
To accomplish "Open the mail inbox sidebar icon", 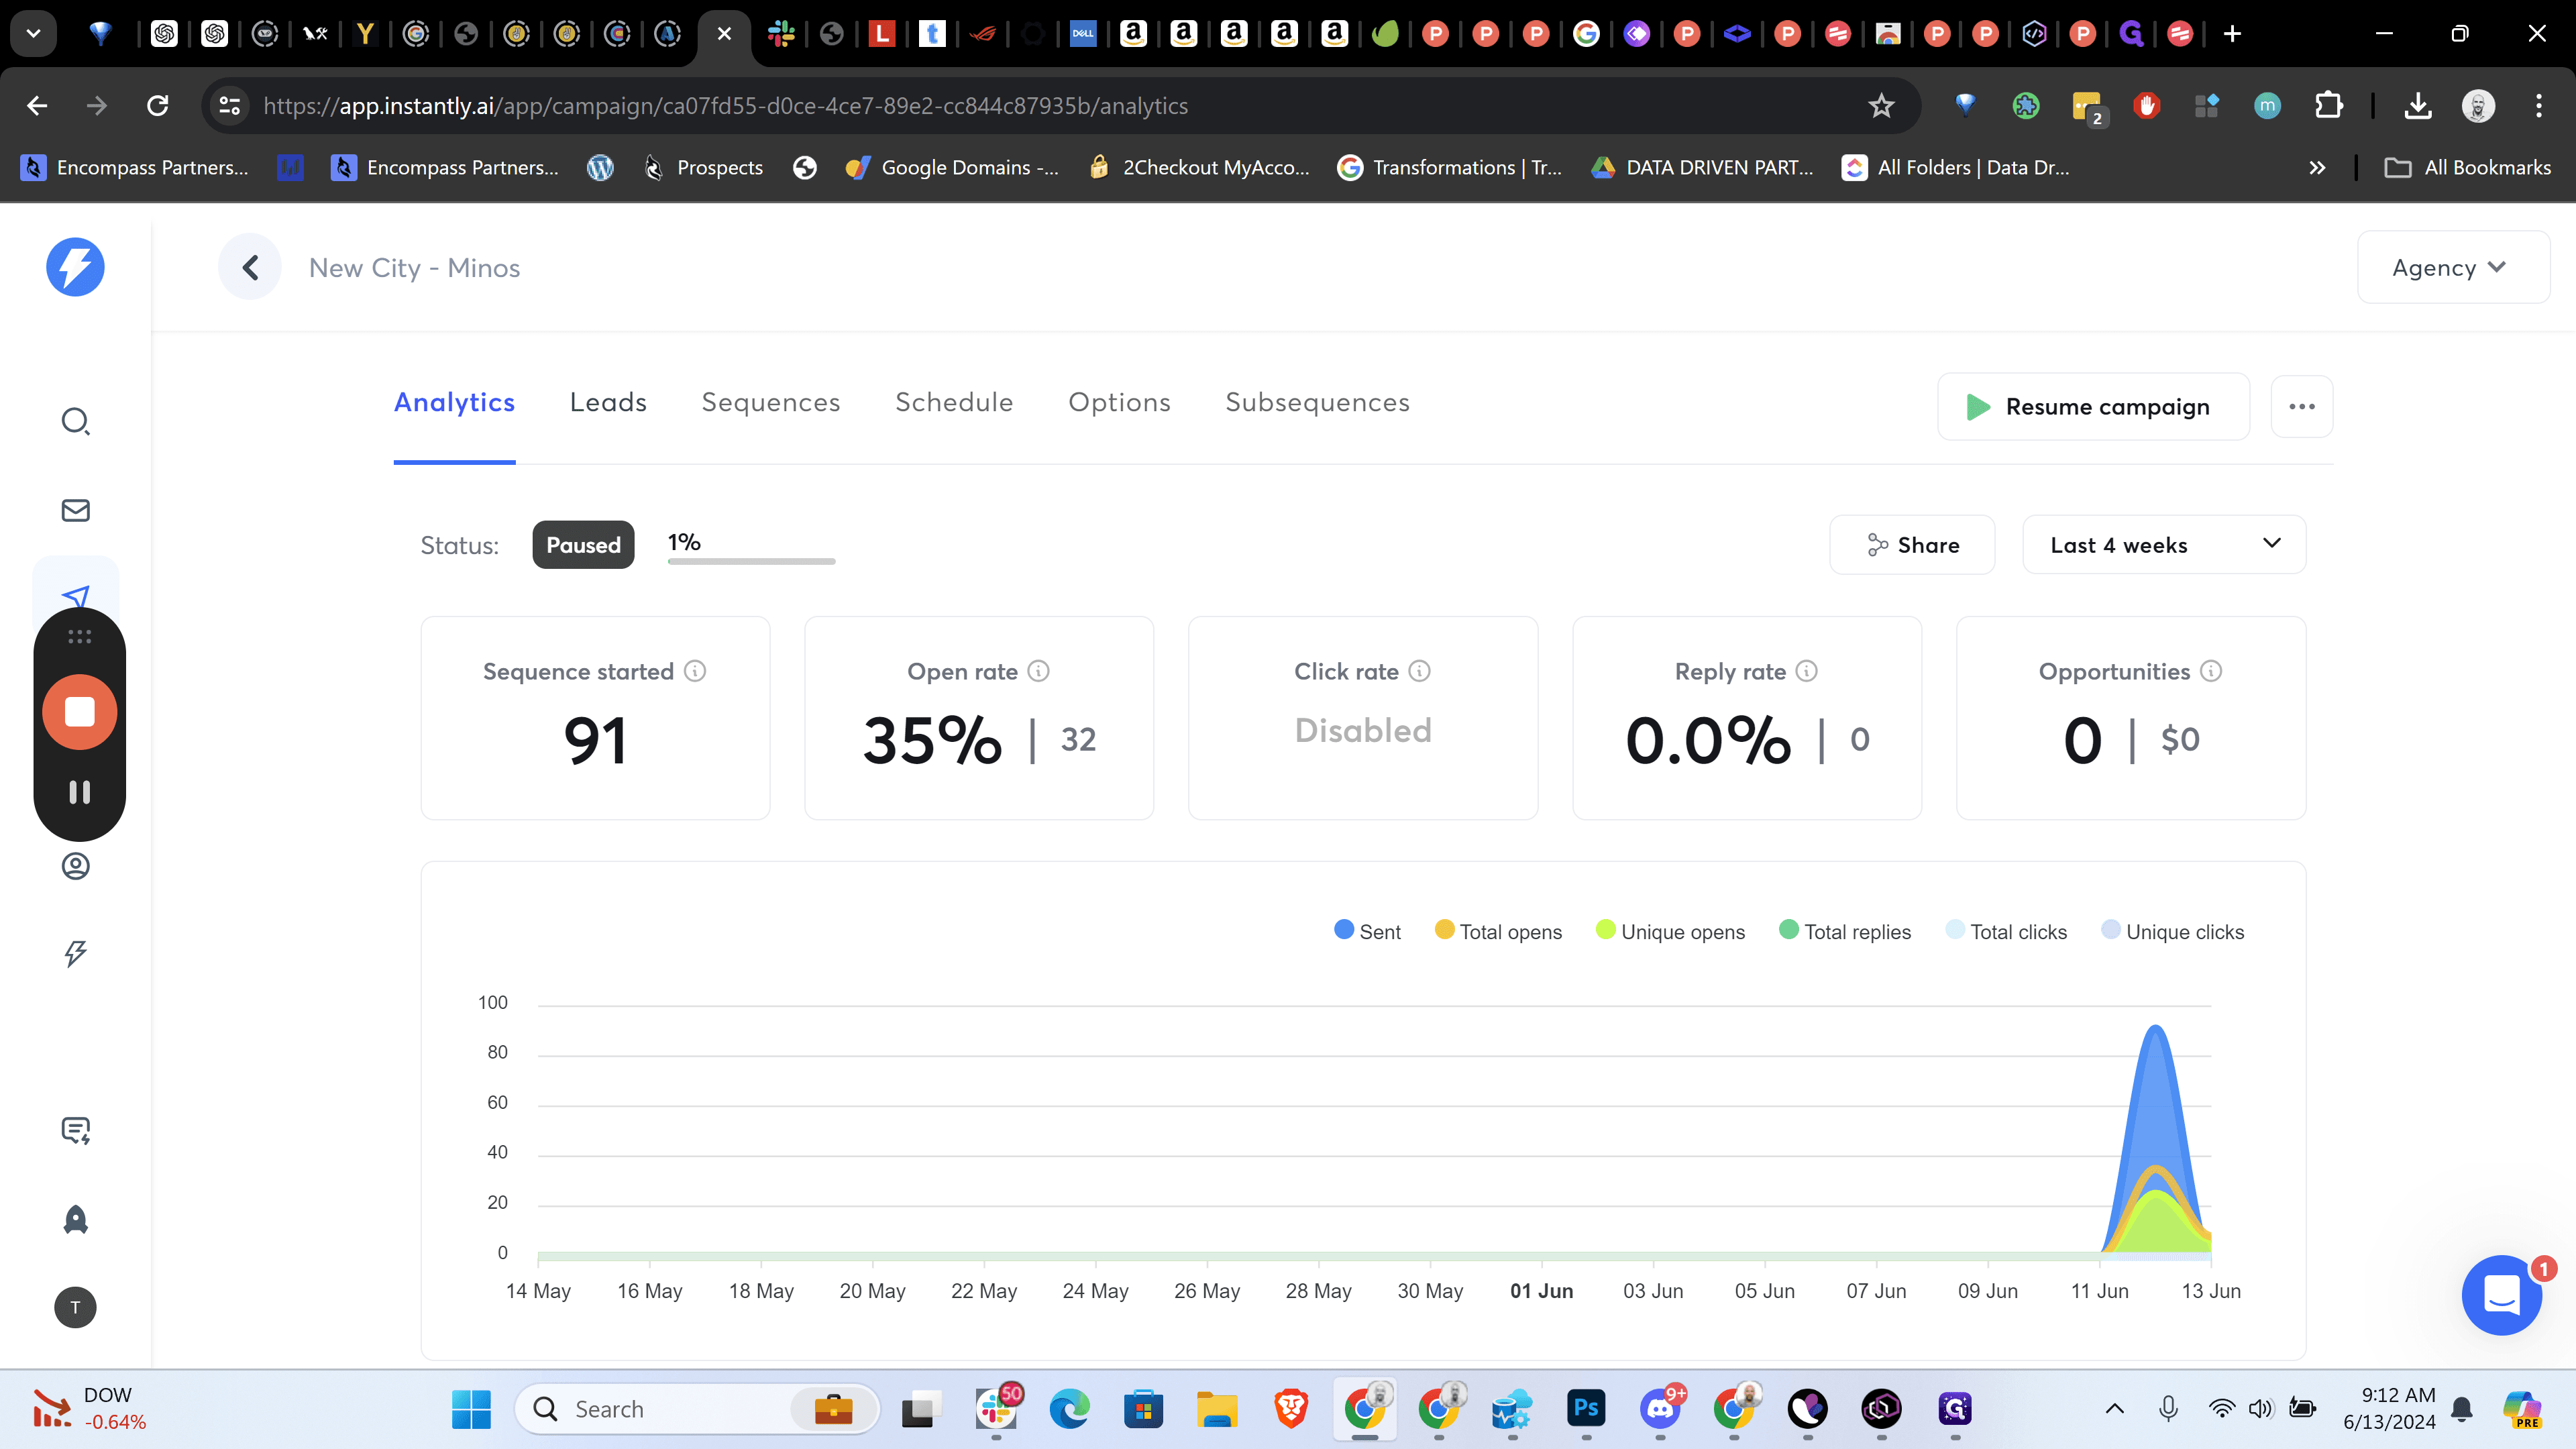I will pos(76,510).
